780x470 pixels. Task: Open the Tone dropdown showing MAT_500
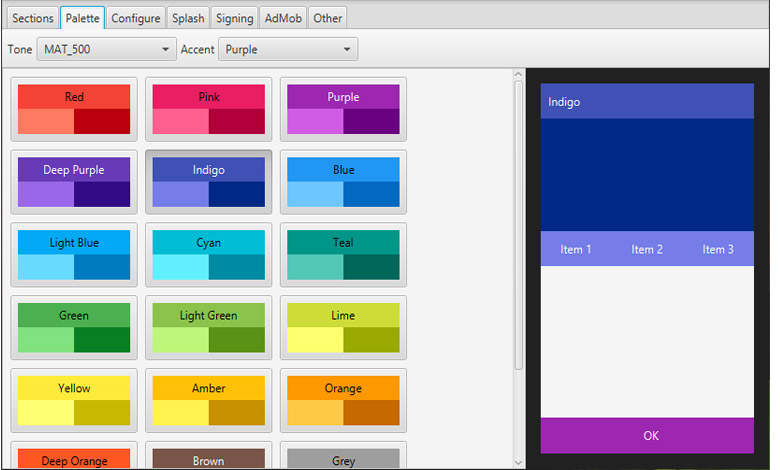(106, 49)
